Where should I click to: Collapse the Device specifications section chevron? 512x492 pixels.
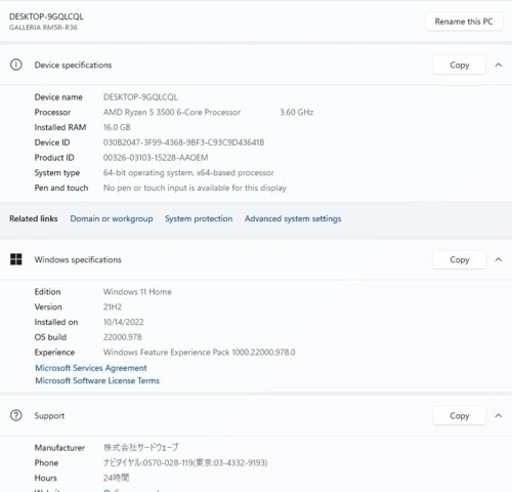[498, 65]
